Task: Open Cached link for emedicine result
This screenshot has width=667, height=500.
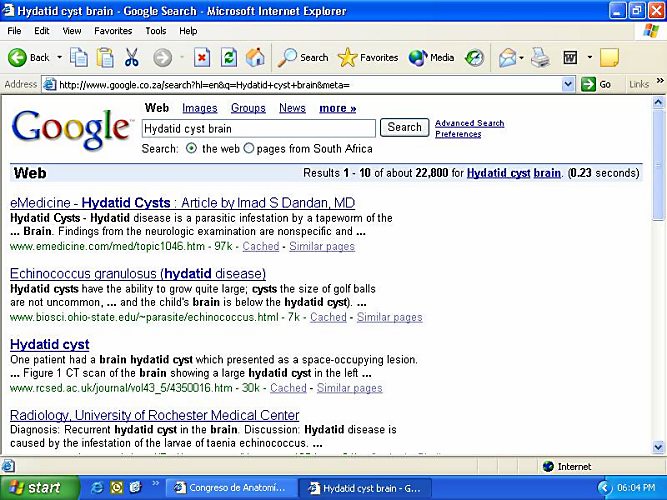Action: [x=261, y=246]
